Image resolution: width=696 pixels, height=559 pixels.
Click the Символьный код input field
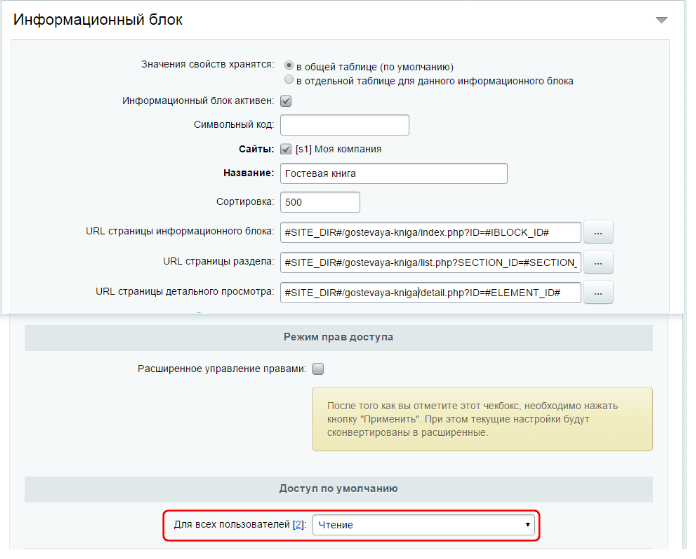[x=345, y=125]
